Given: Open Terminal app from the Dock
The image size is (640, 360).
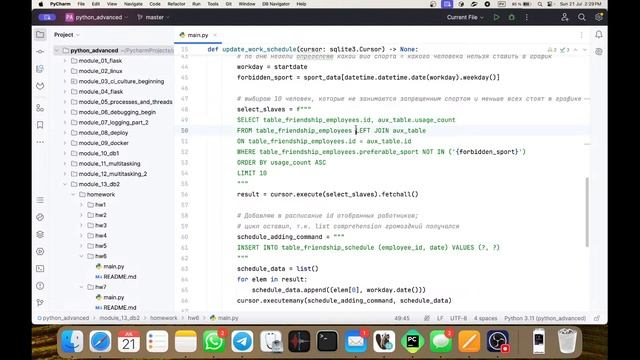Looking at the screenshot, I should [x=327, y=341].
